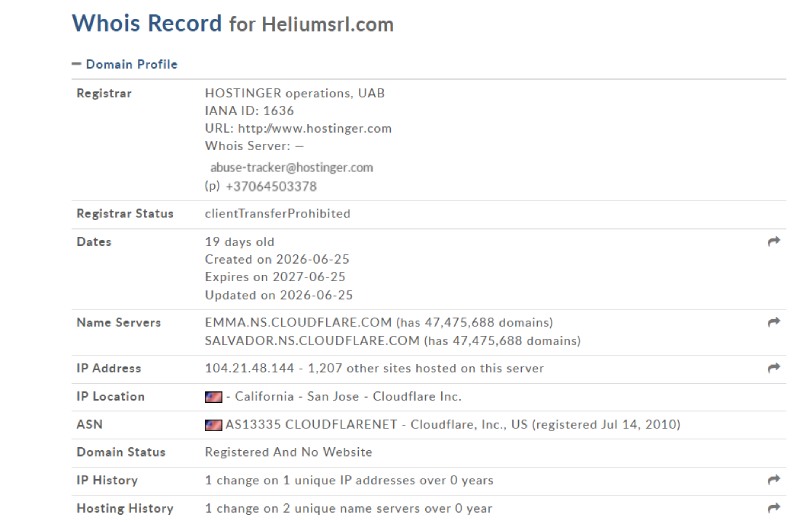This screenshot has height=524, width=800.
Task: Click 1,207 other sites hosted text
Action: (x=426, y=368)
